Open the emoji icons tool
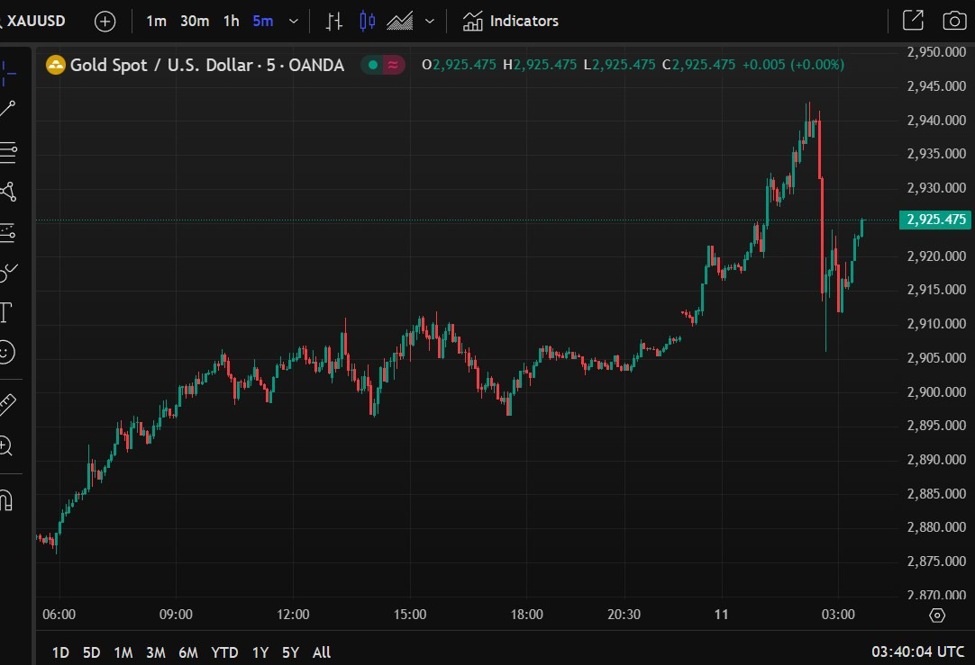This screenshot has width=975, height=665. click(x=6, y=352)
